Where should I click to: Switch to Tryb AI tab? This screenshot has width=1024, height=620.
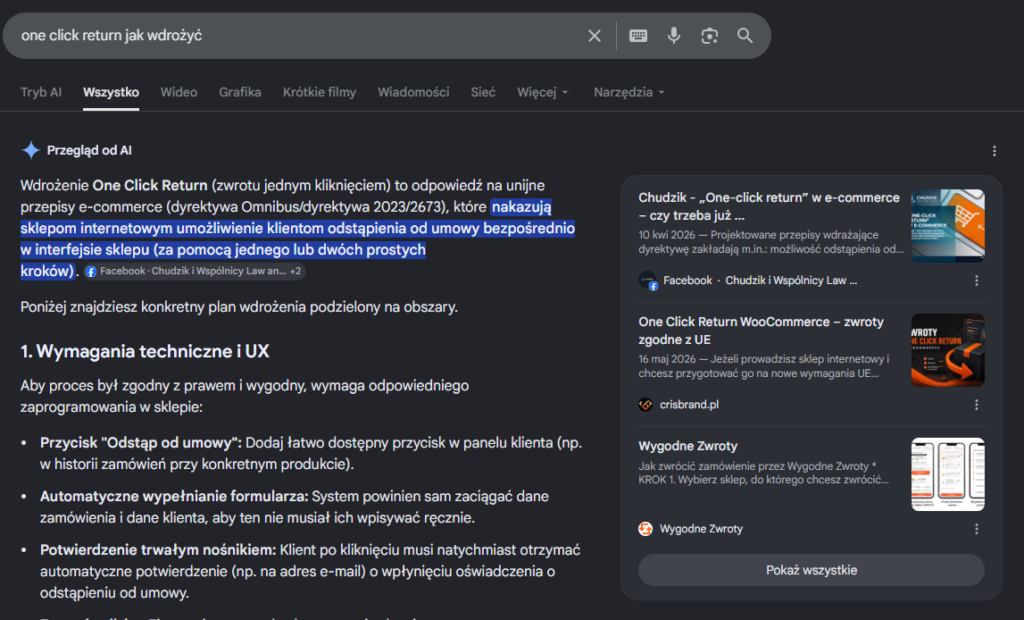(x=41, y=92)
